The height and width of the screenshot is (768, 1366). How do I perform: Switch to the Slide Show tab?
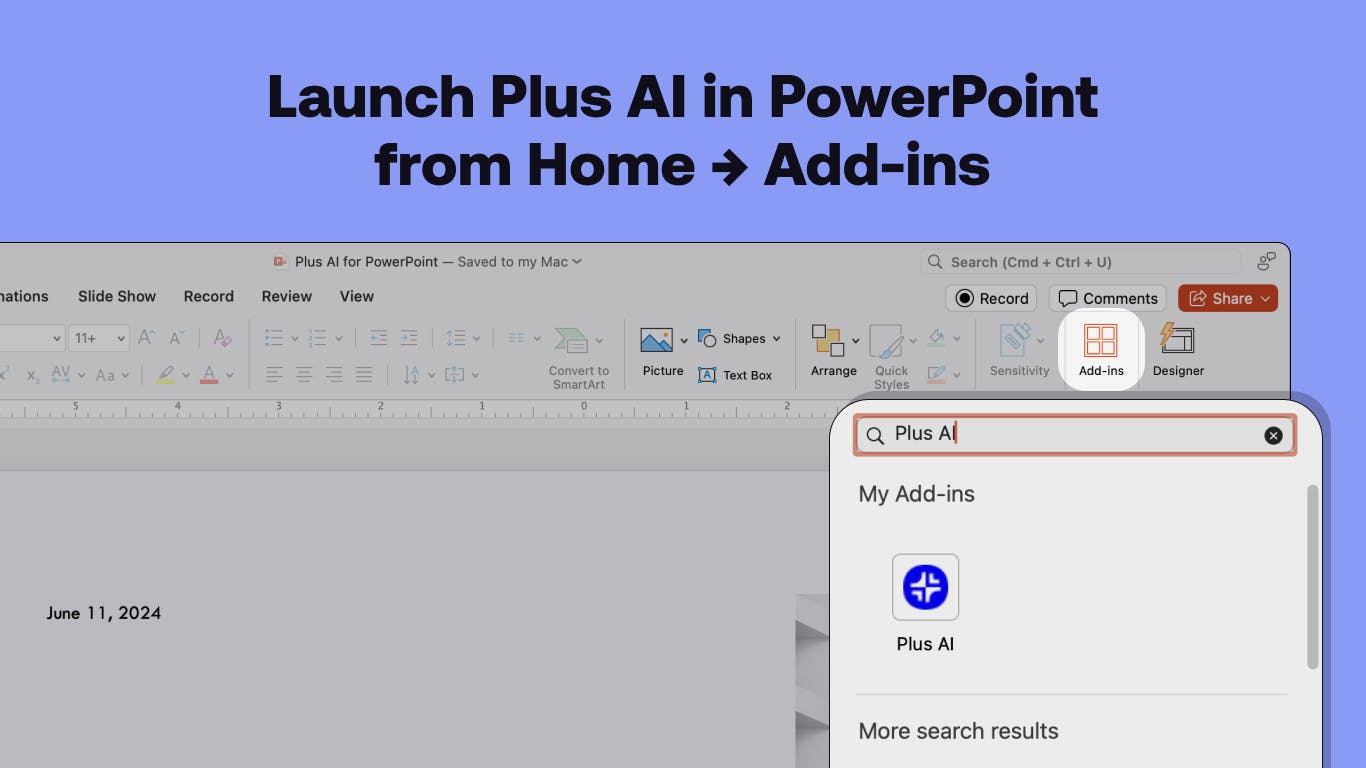point(117,296)
